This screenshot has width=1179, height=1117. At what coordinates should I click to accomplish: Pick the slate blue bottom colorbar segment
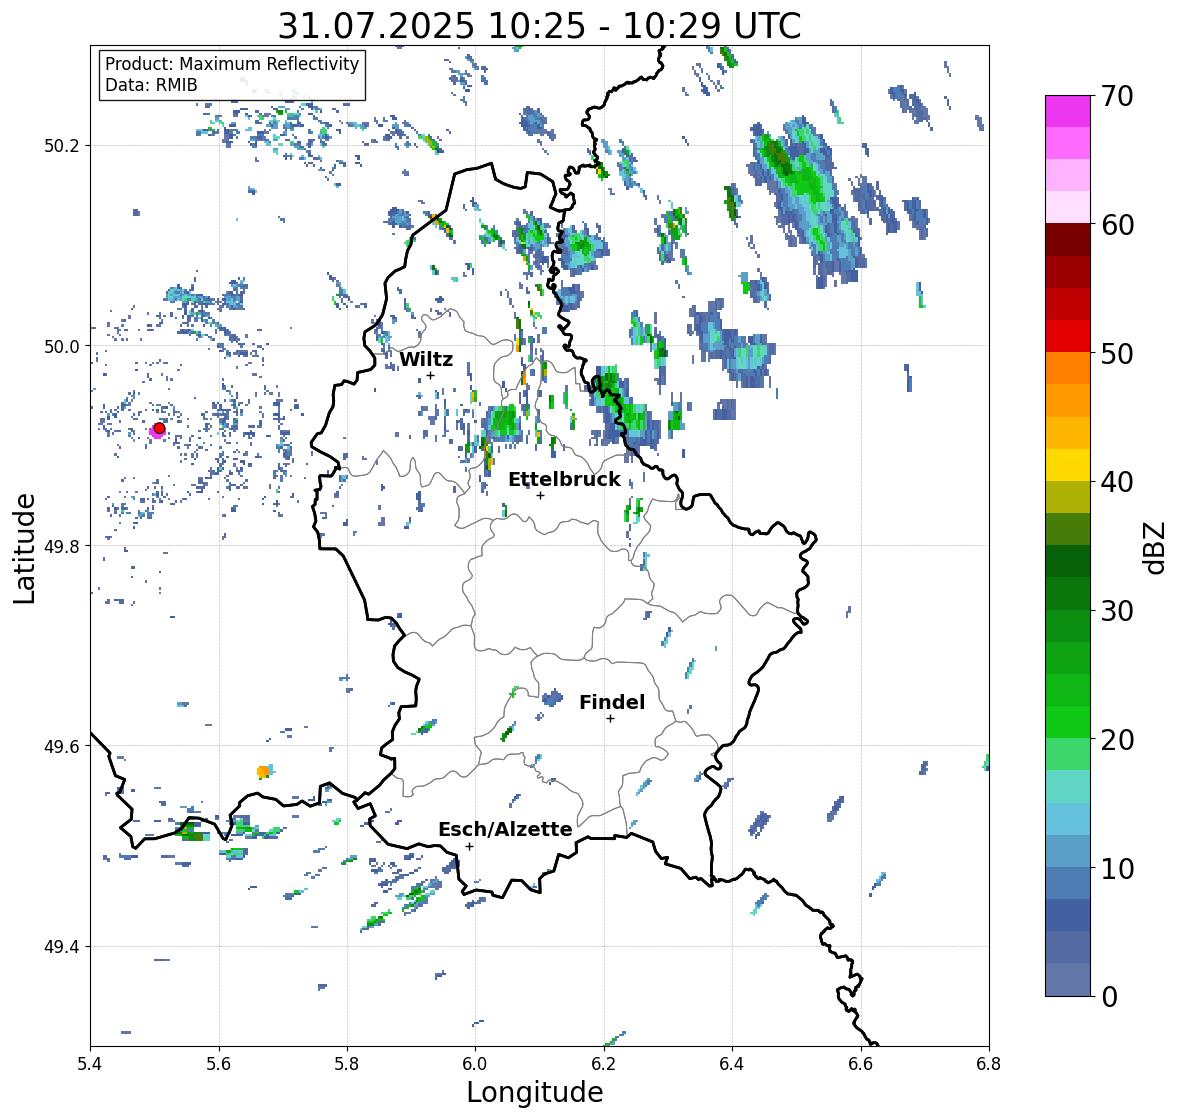click(1068, 980)
